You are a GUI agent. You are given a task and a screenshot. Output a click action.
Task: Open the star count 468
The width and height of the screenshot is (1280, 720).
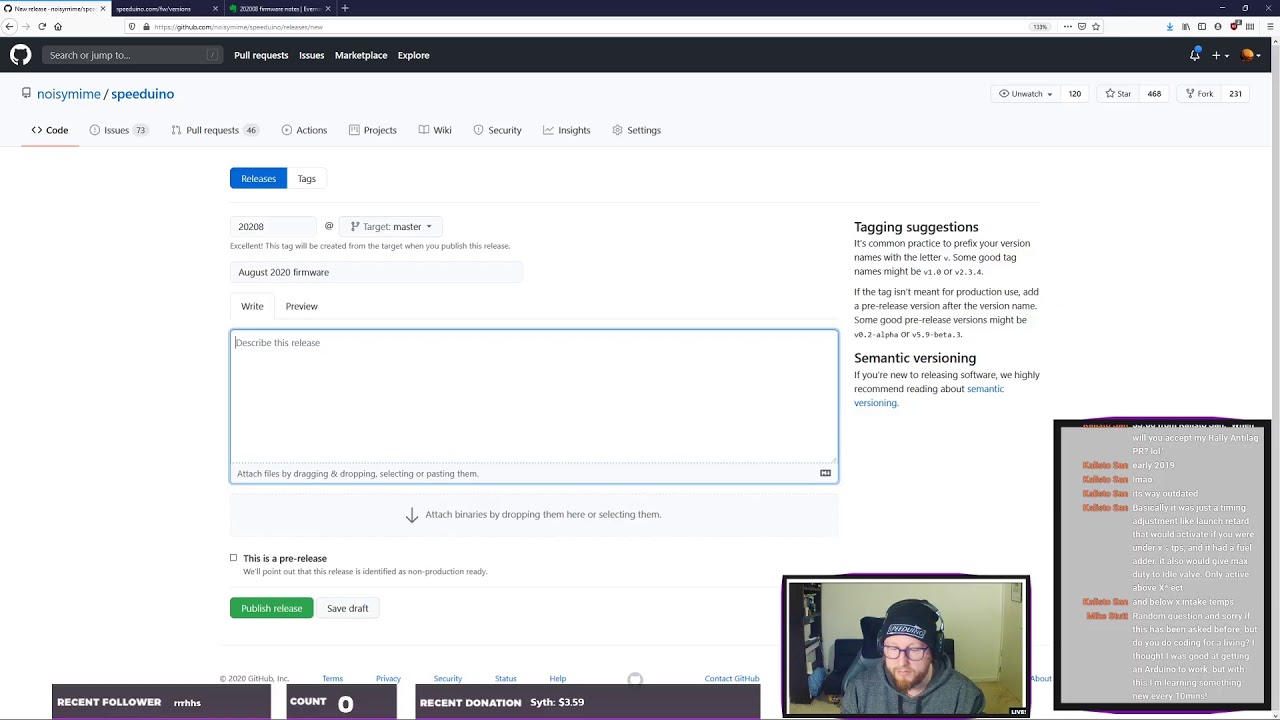coord(1154,94)
